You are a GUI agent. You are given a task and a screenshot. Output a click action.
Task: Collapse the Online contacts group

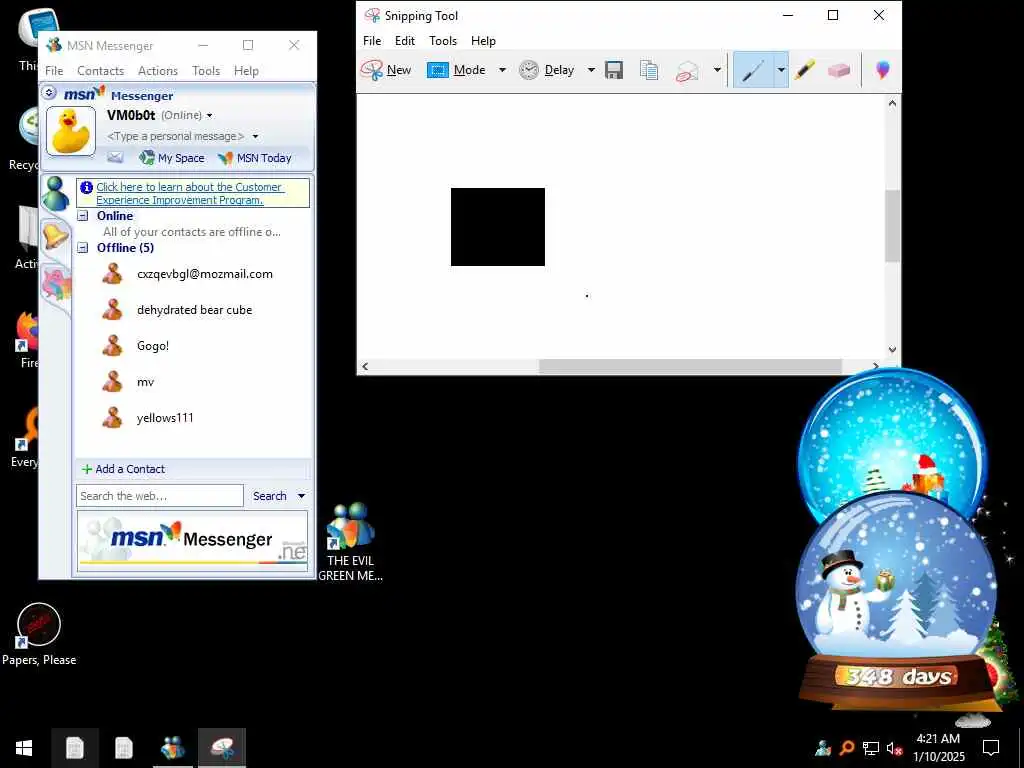click(83, 216)
